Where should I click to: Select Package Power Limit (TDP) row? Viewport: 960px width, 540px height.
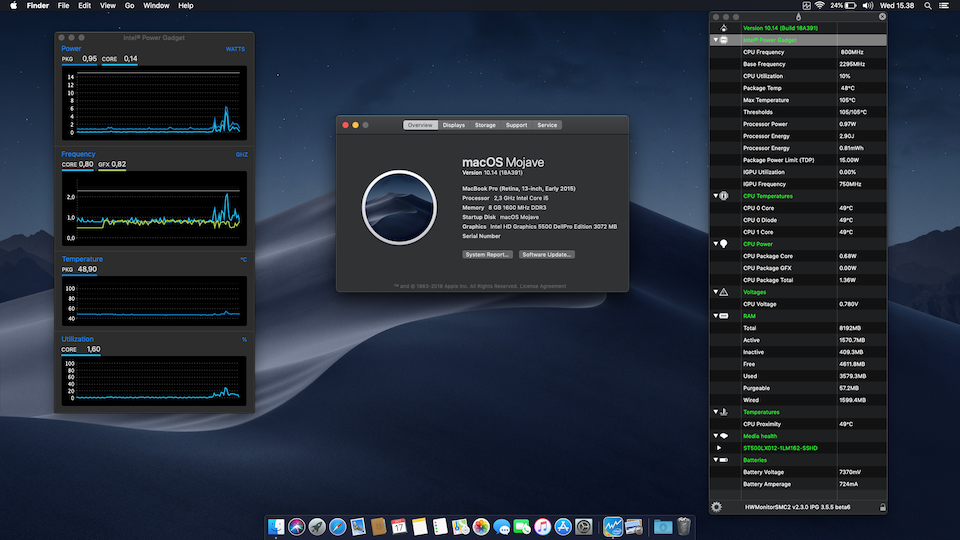[x=798, y=160]
